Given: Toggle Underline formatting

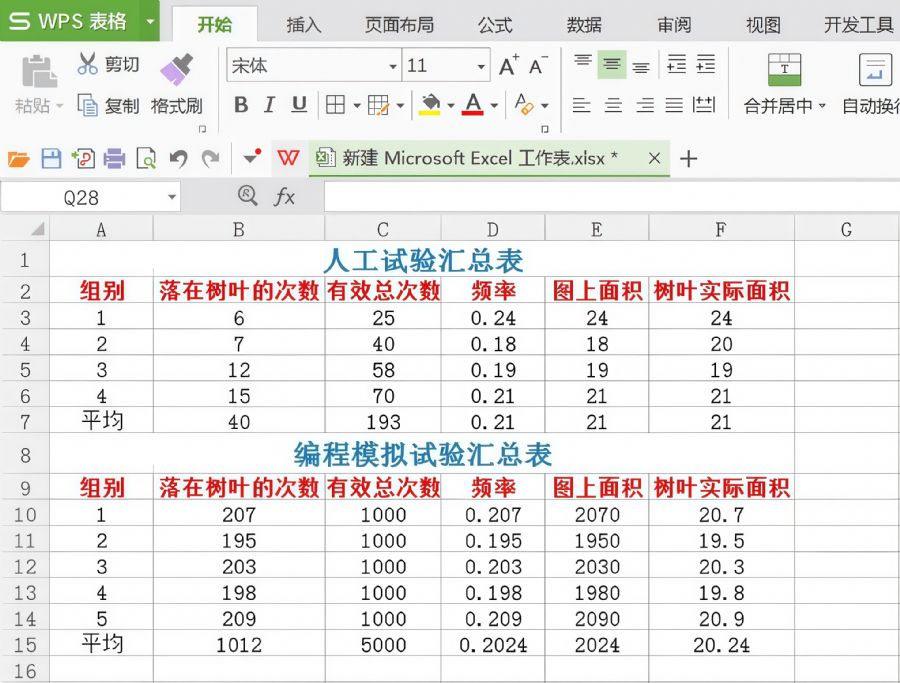Looking at the screenshot, I should tap(298, 105).
